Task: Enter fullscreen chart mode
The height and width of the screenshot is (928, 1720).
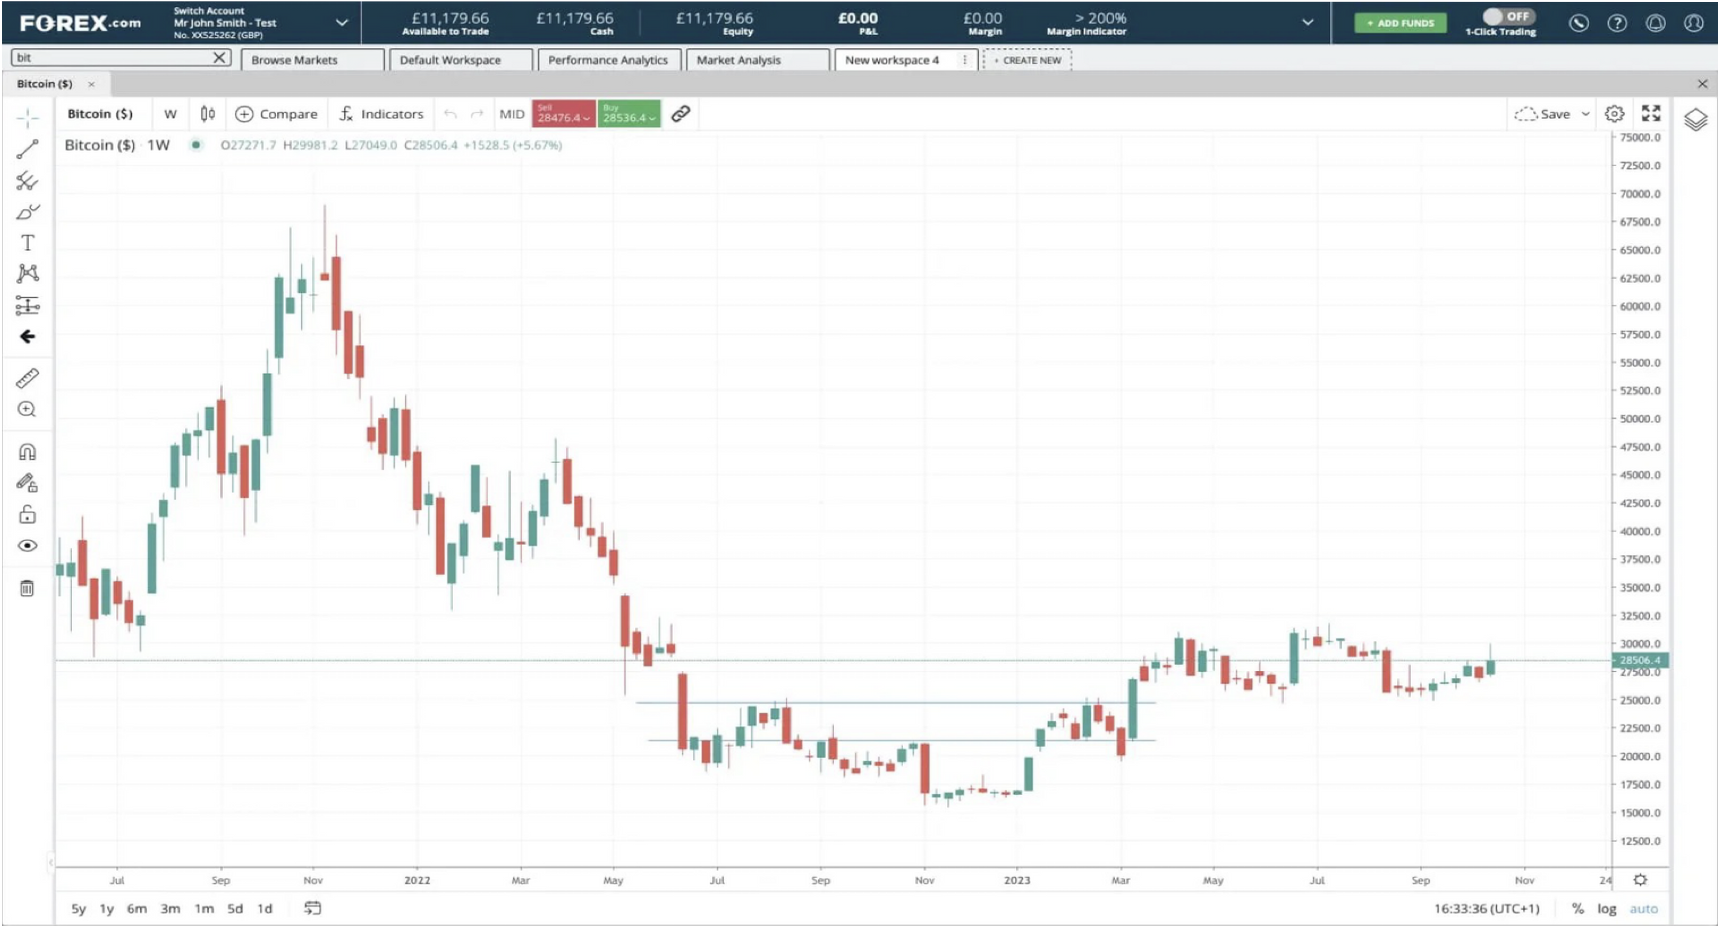Action: click(1651, 114)
